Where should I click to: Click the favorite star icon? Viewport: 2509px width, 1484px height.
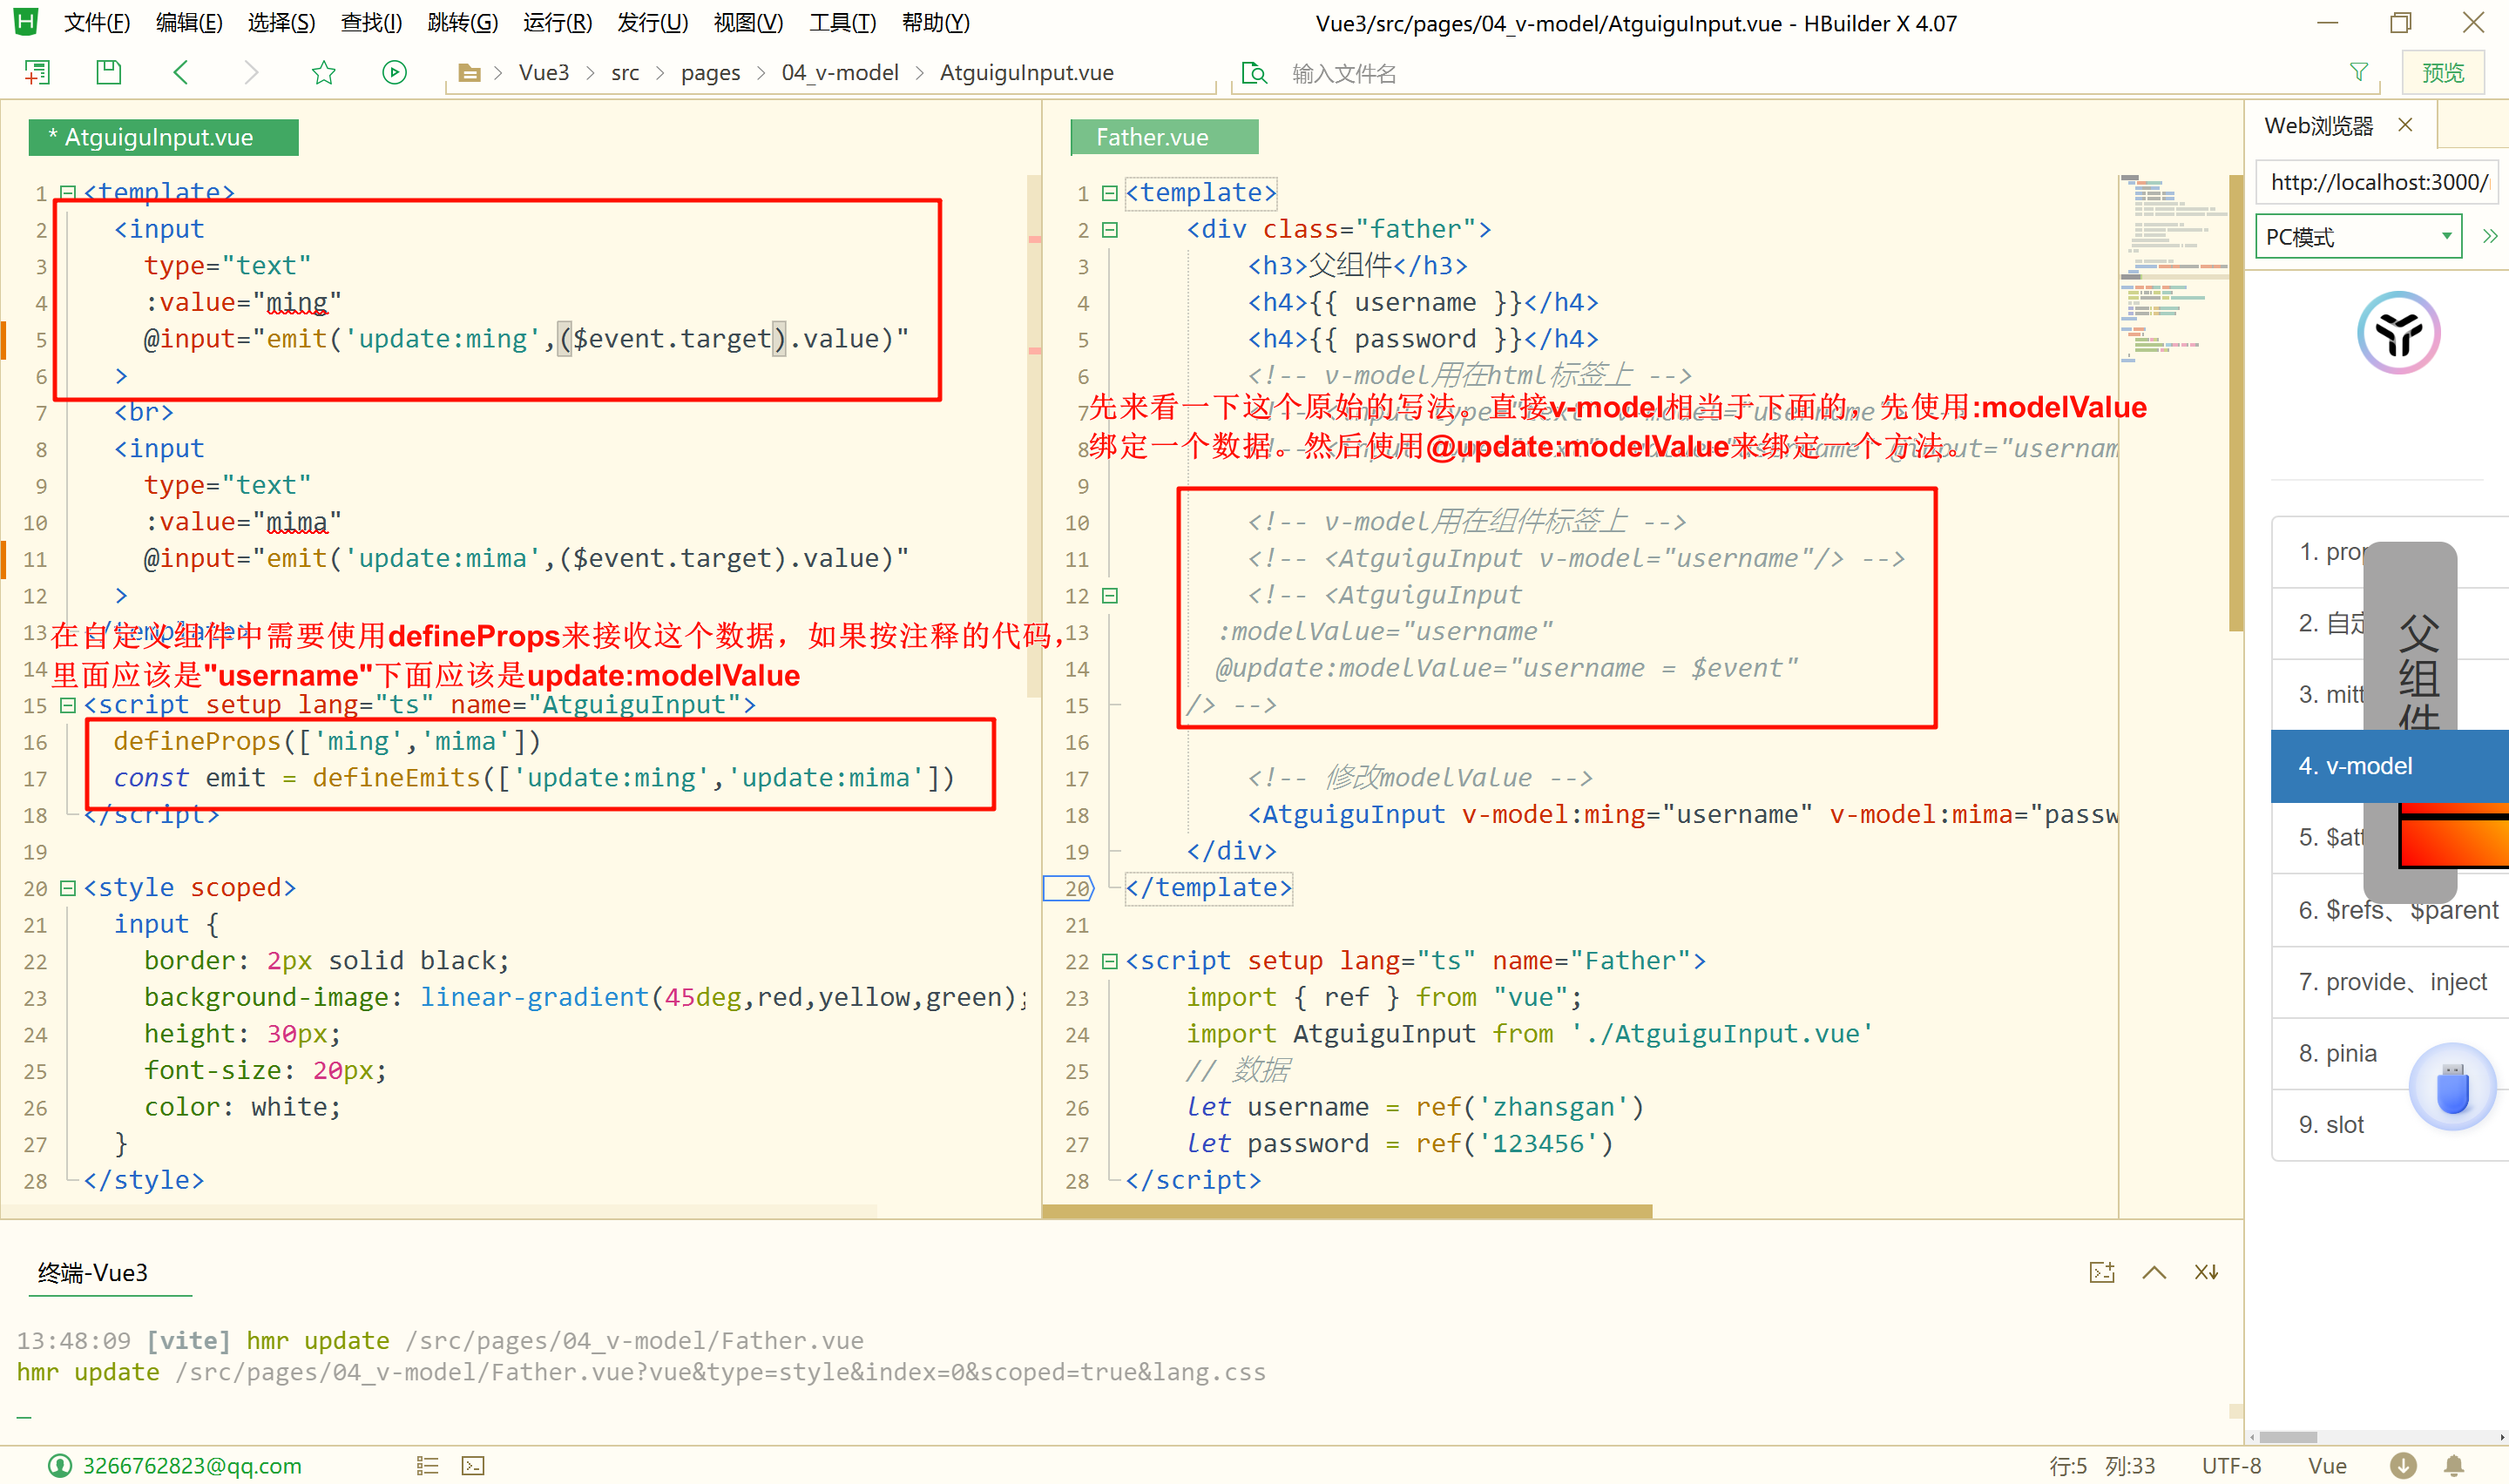point(323,72)
